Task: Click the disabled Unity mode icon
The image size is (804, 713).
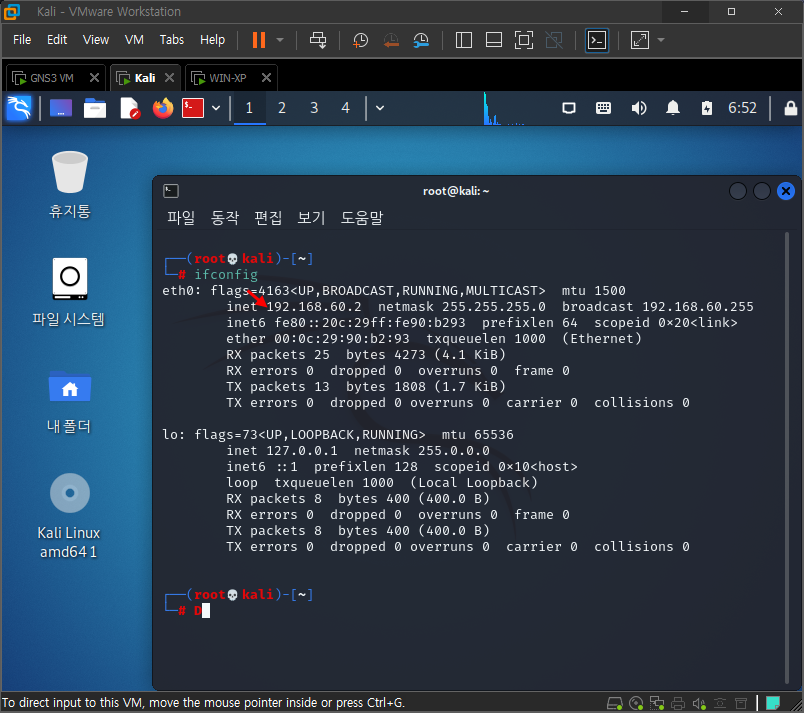Action: point(554,40)
